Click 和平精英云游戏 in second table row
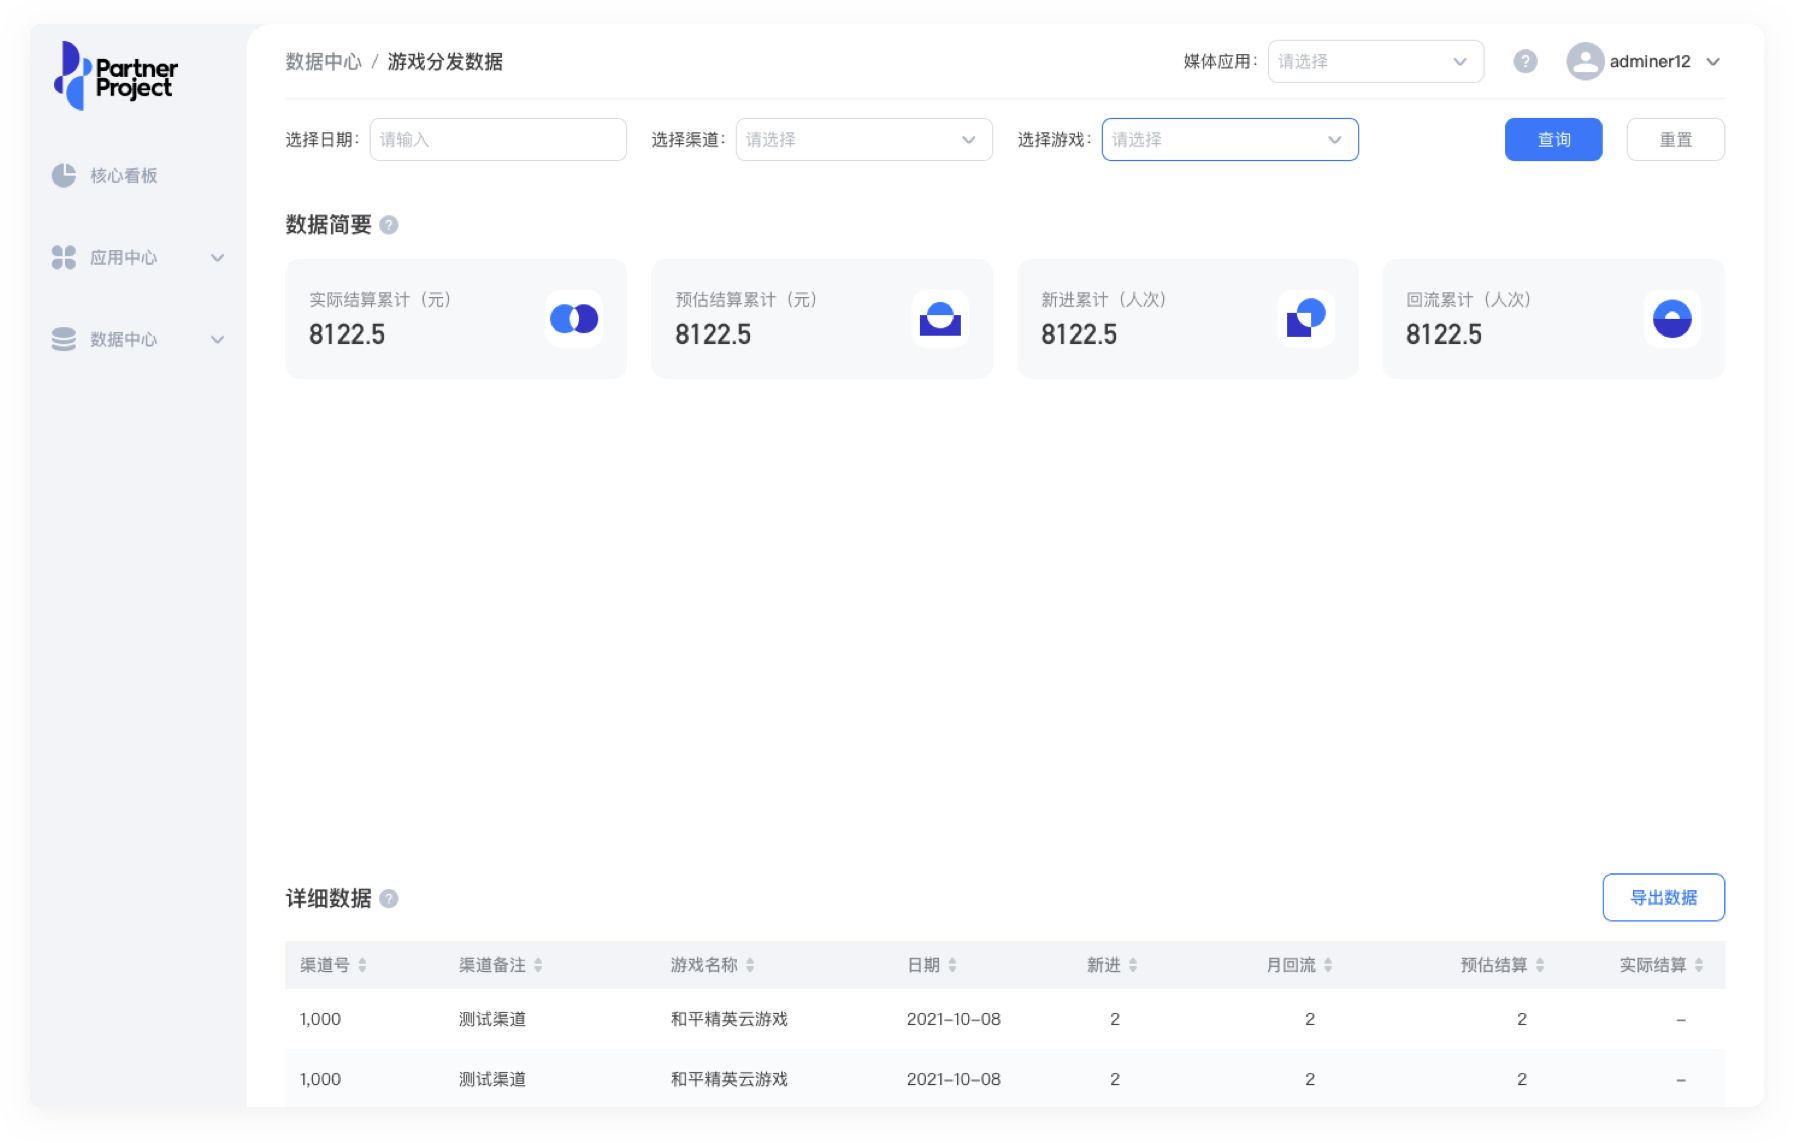Screen dimensions: 1794x1143 (729, 1079)
